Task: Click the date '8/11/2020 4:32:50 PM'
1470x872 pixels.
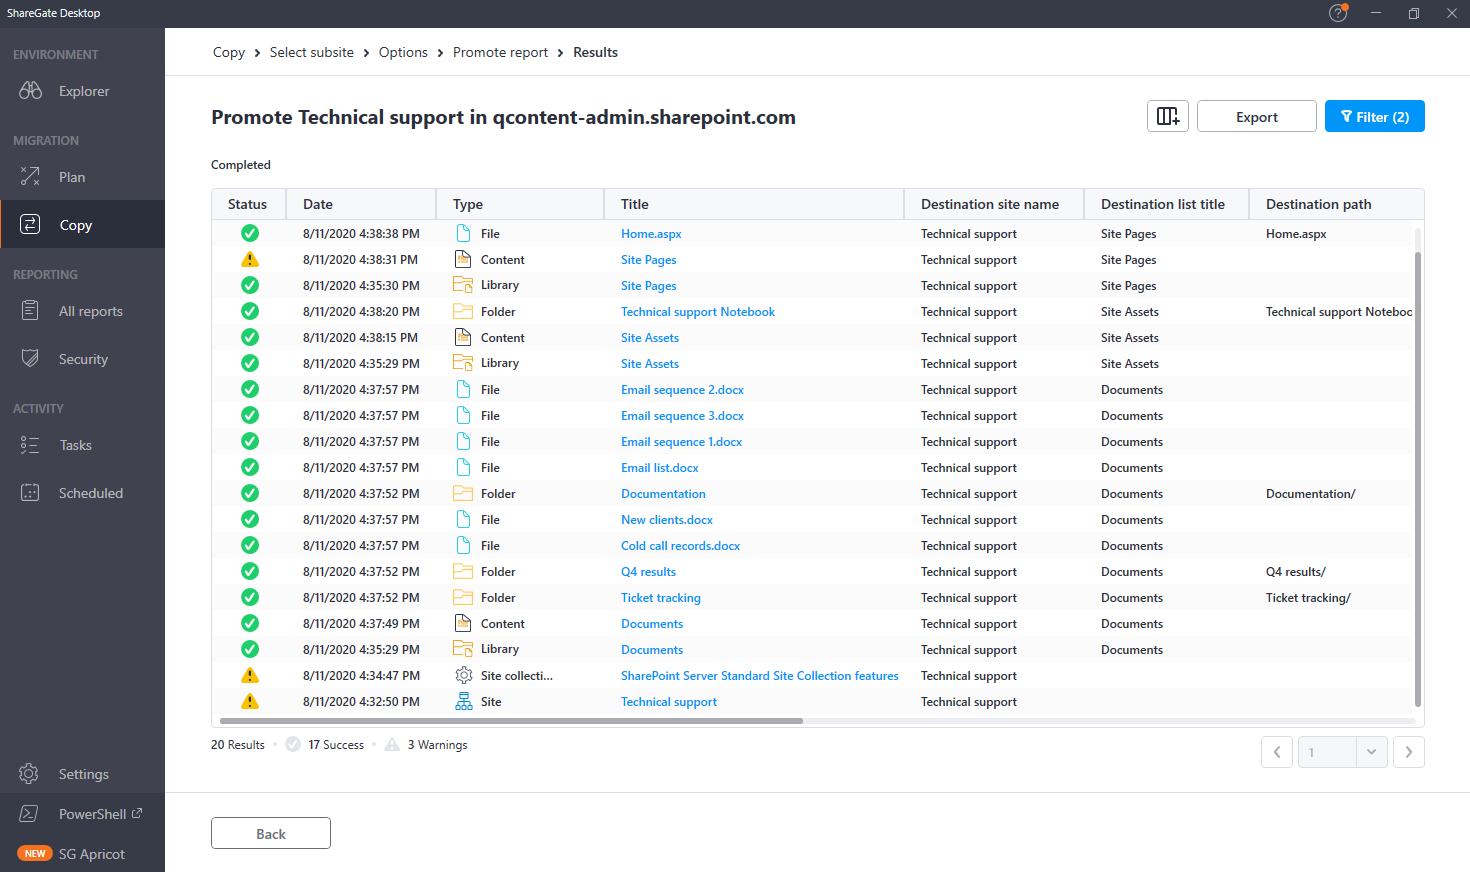Action: pos(361,701)
